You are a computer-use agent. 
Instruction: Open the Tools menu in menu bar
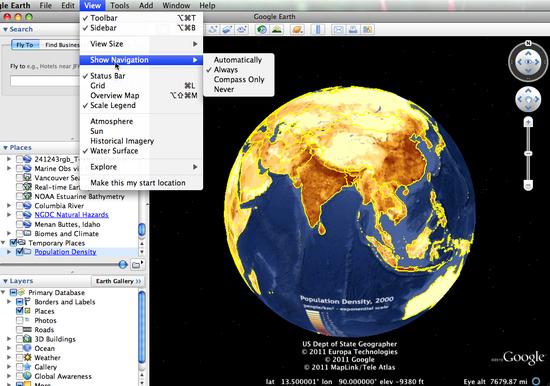120,6
